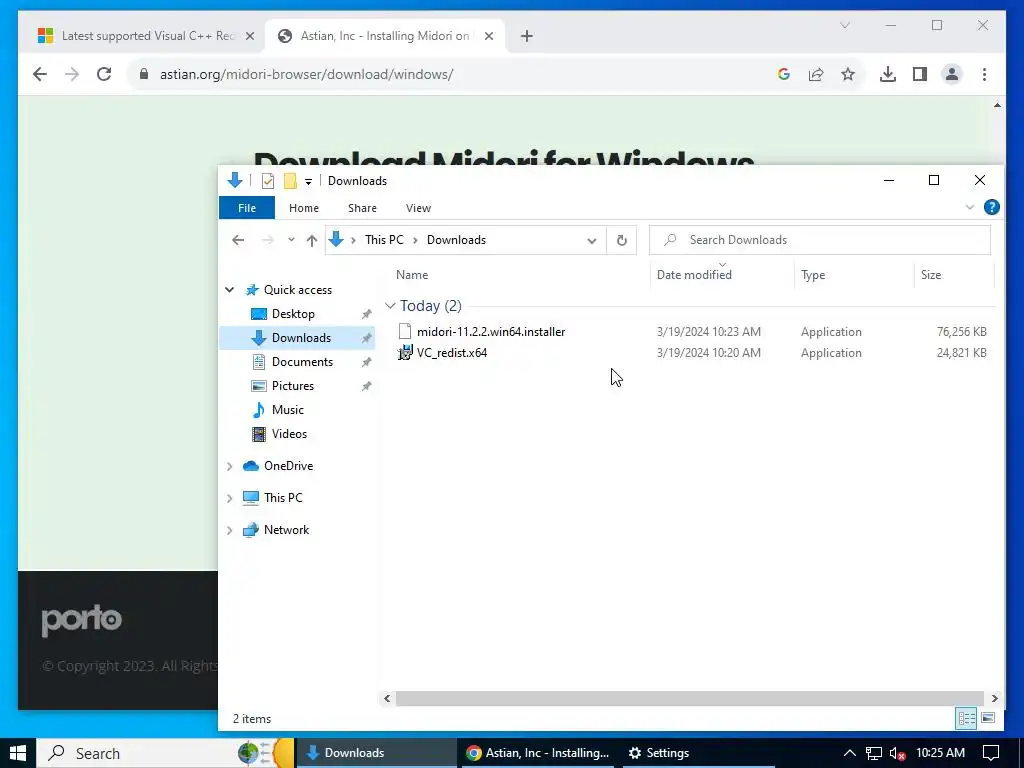
Task: Select midori-11.2.2.win64.installer file
Action: tap(491, 332)
